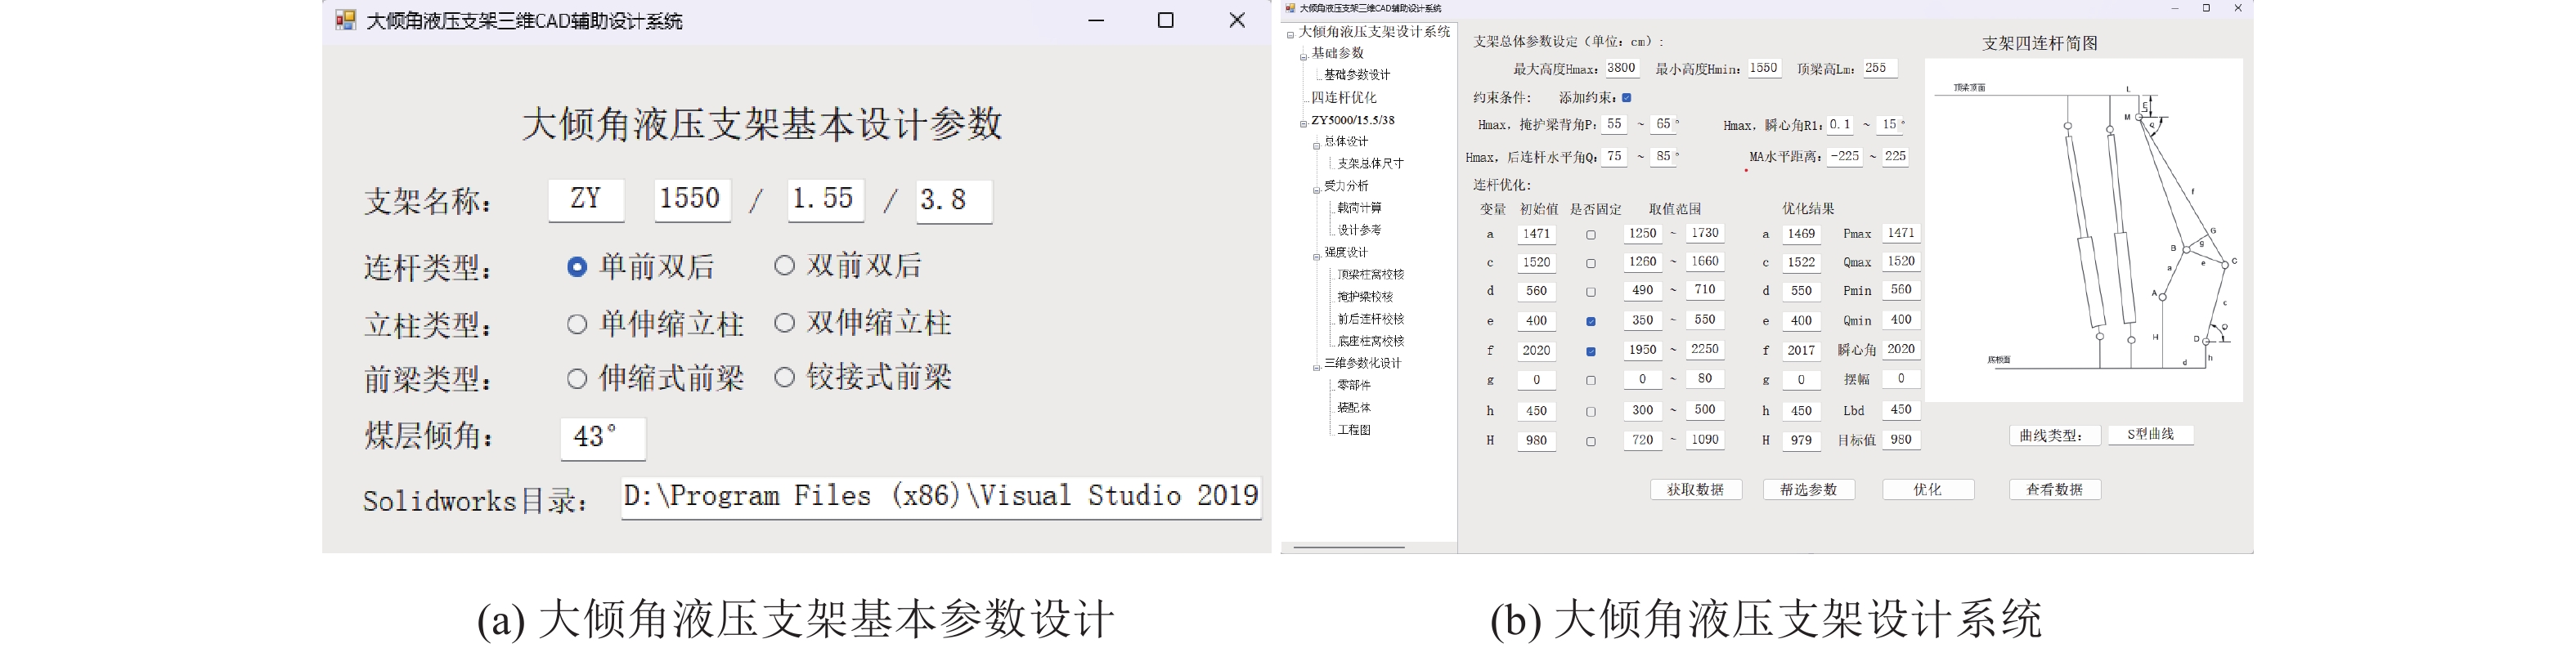Maximize the basic parameter design window
Viewport: 2576px width, 648px height.
click(x=1165, y=20)
